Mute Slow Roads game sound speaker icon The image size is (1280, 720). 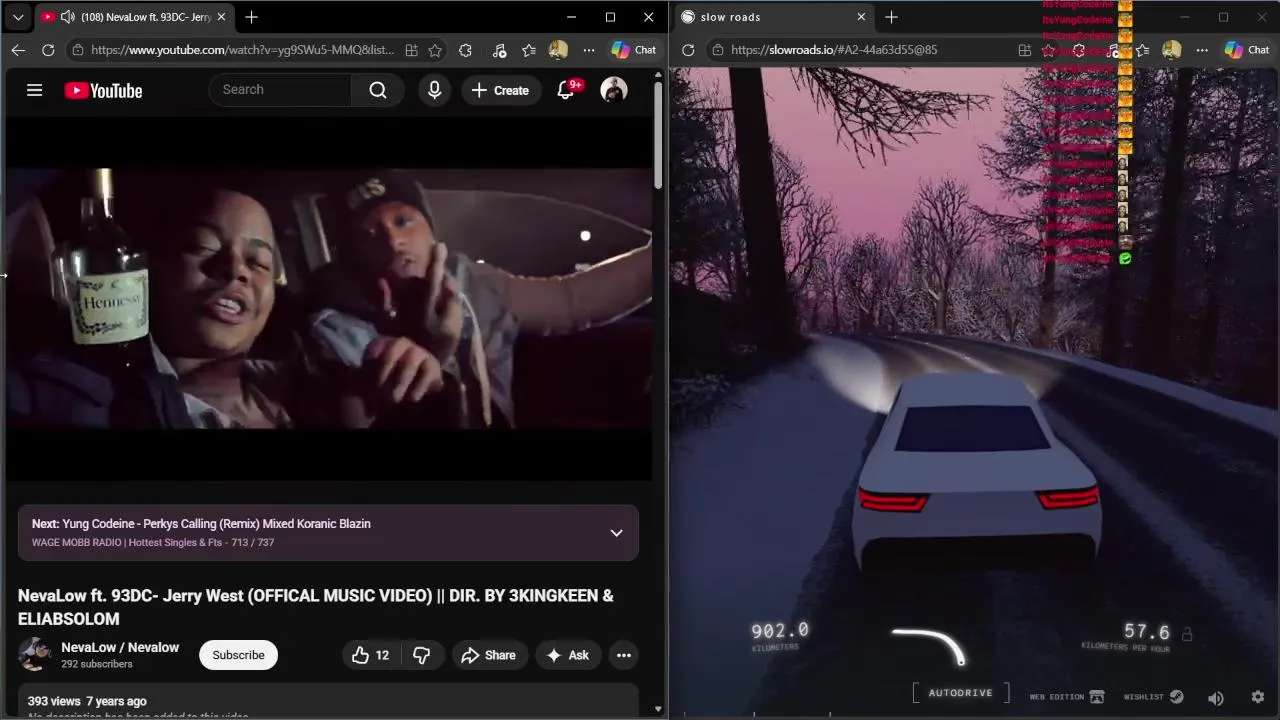point(1216,698)
